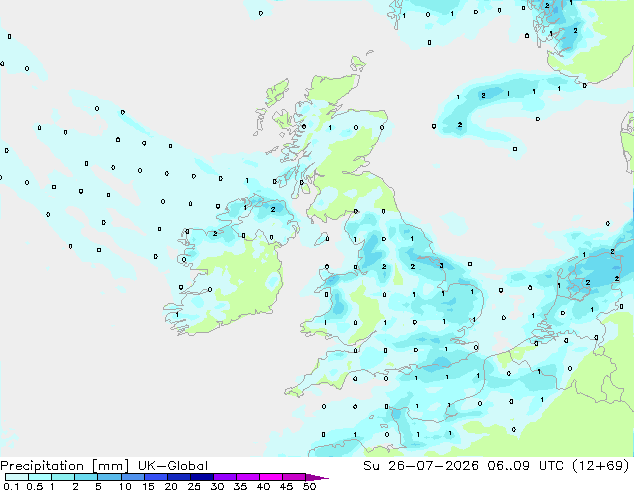Select the 45–50 mm legend color swatch
634x490 pixels.
pyautogui.click(x=294, y=477)
